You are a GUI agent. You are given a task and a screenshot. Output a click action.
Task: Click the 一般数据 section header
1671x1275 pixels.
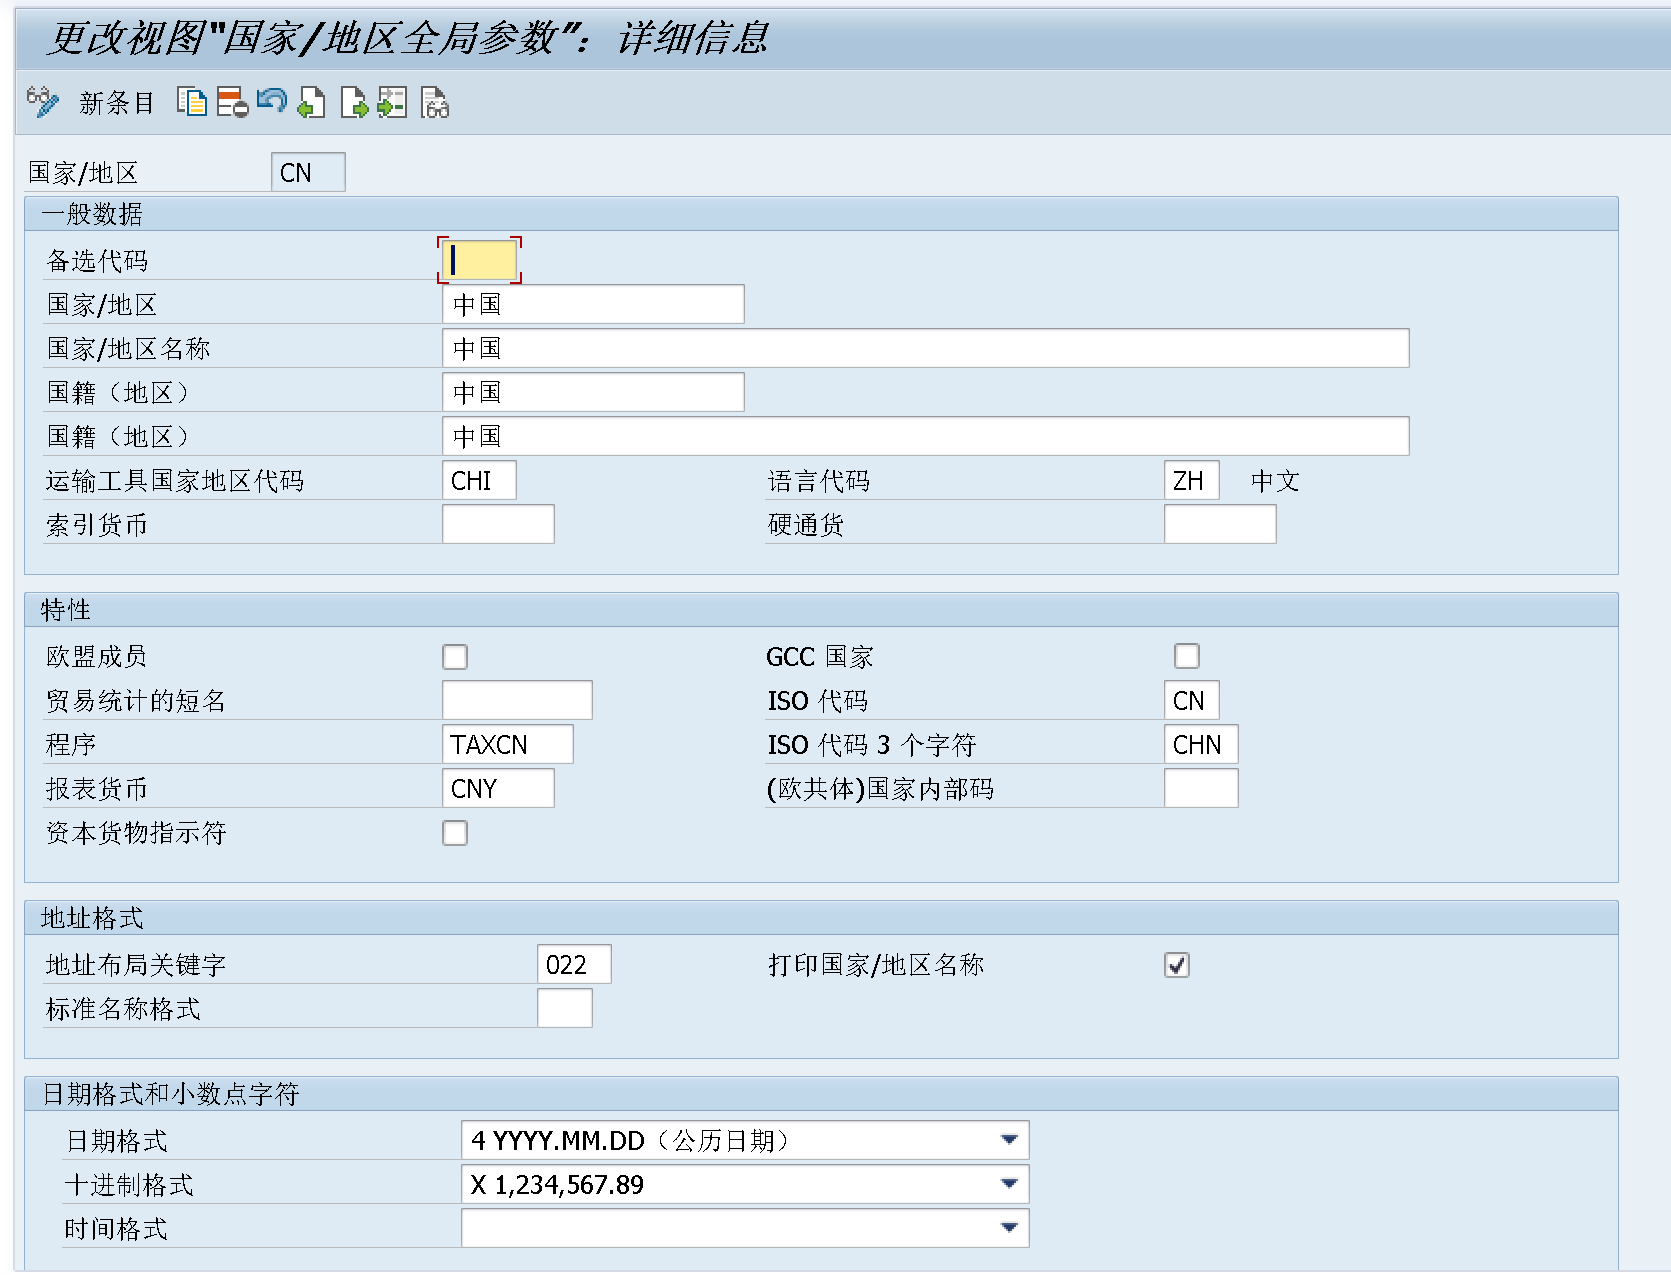pyautogui.click(x=821, y=214)
